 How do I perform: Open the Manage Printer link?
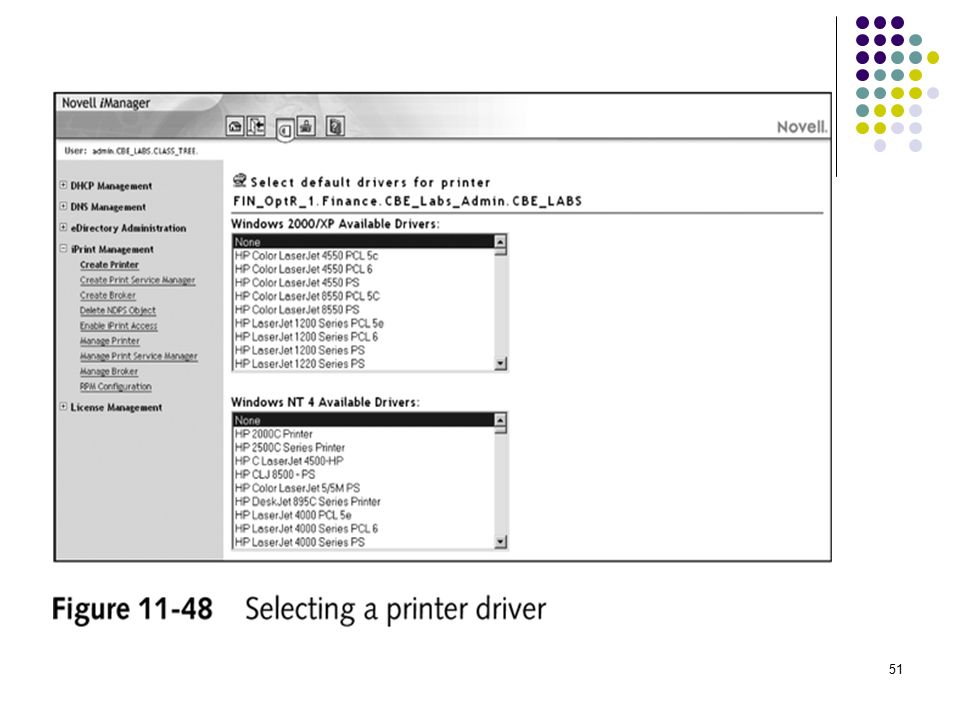click(x=110, y=340)
